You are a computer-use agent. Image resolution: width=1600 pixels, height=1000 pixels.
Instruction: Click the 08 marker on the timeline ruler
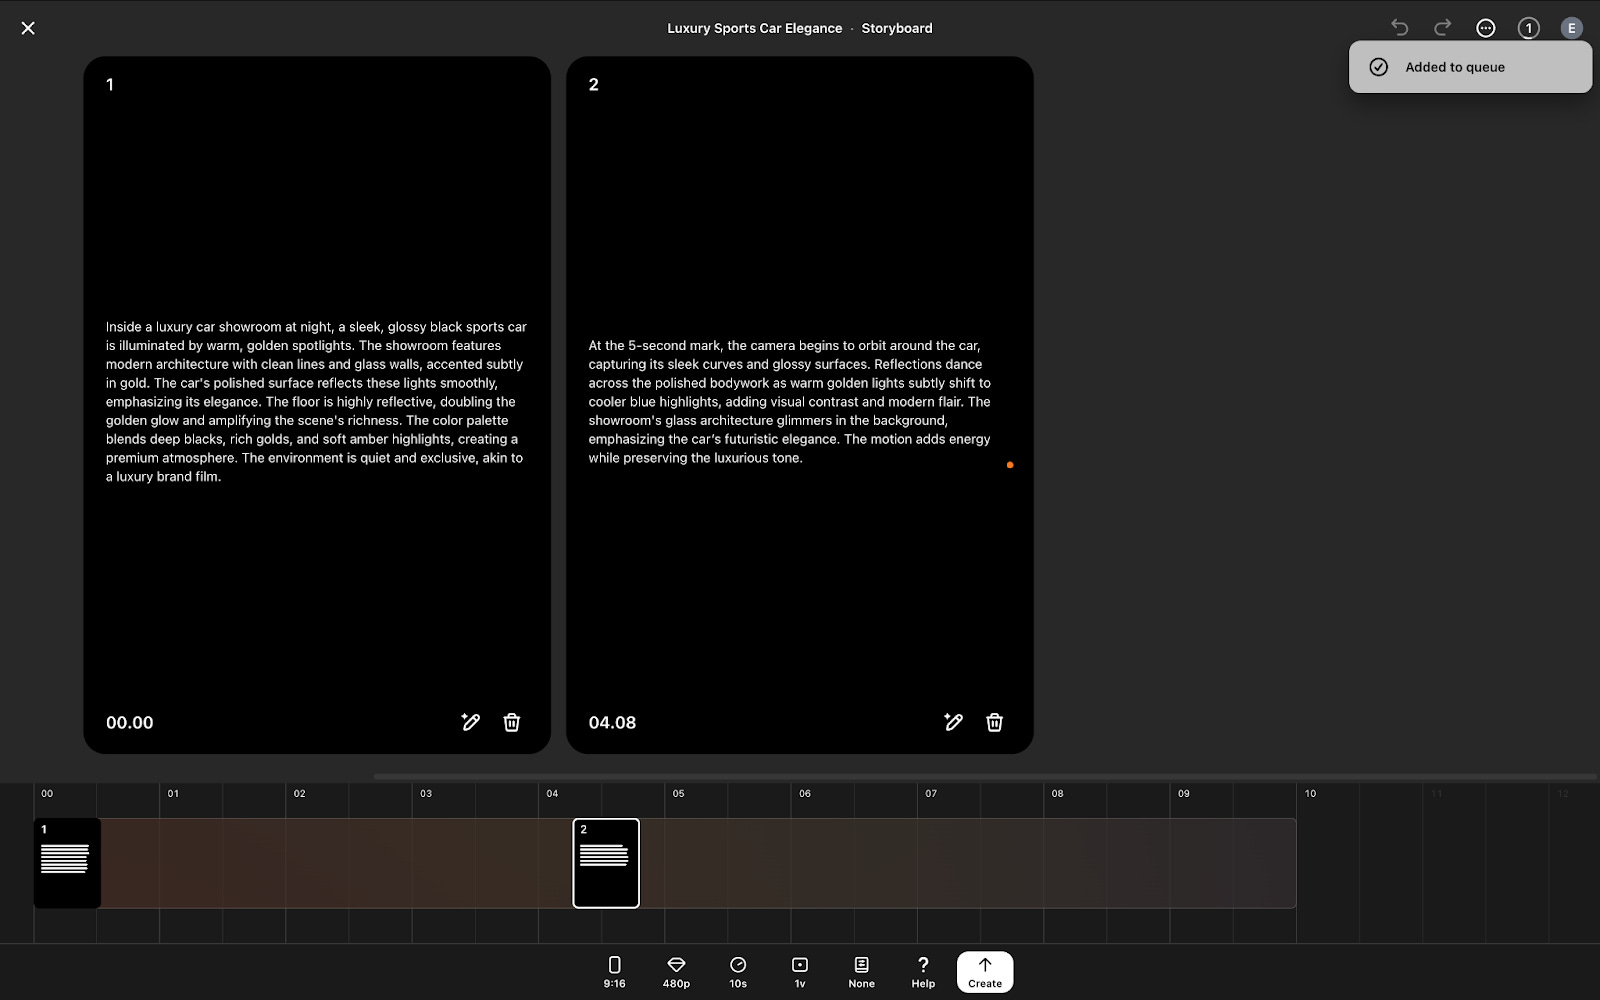point(1058,793)
